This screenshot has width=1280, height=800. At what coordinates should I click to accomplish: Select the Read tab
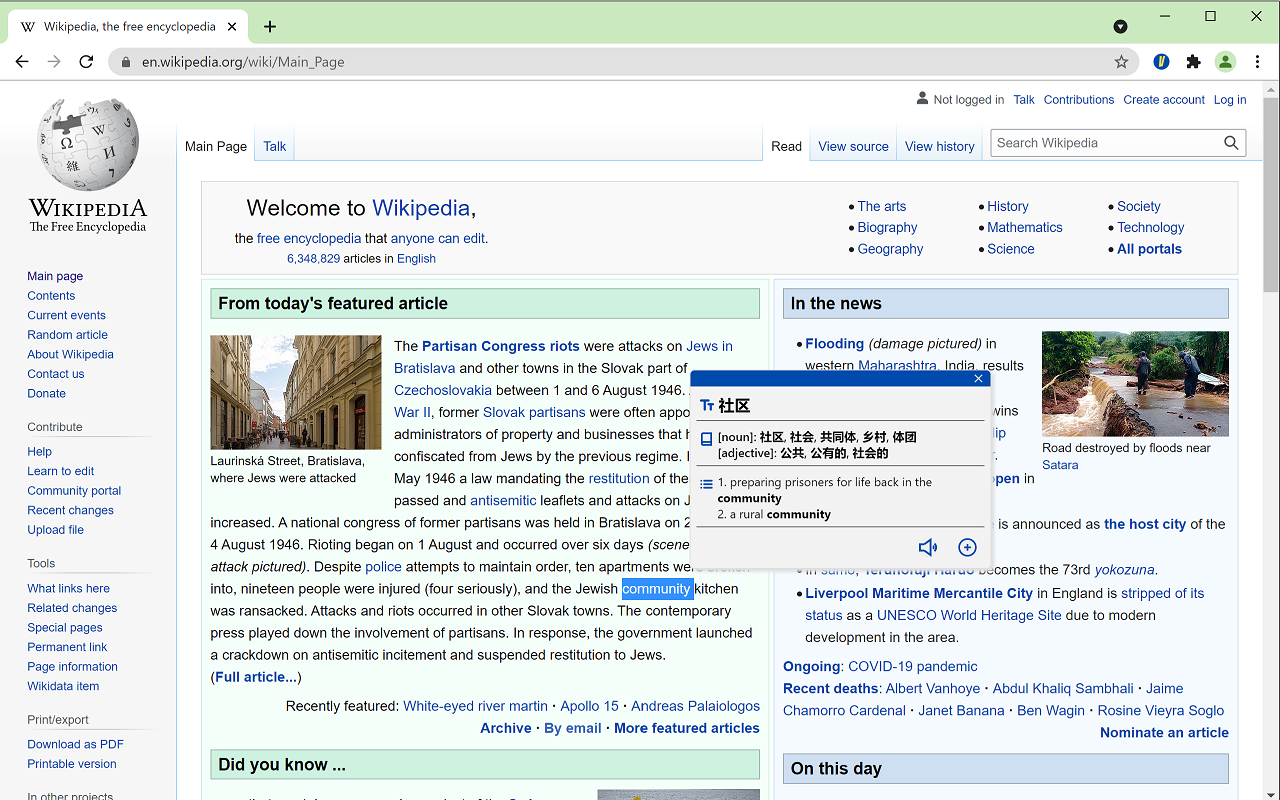pyautogui.click(x=786, y=146)
